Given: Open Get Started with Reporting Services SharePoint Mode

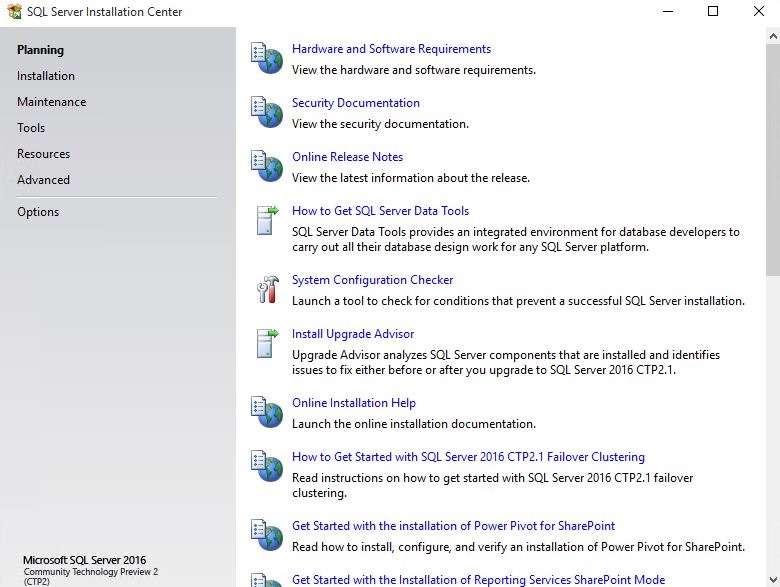Looking at the screenshot, I should (x=478, y=580).
